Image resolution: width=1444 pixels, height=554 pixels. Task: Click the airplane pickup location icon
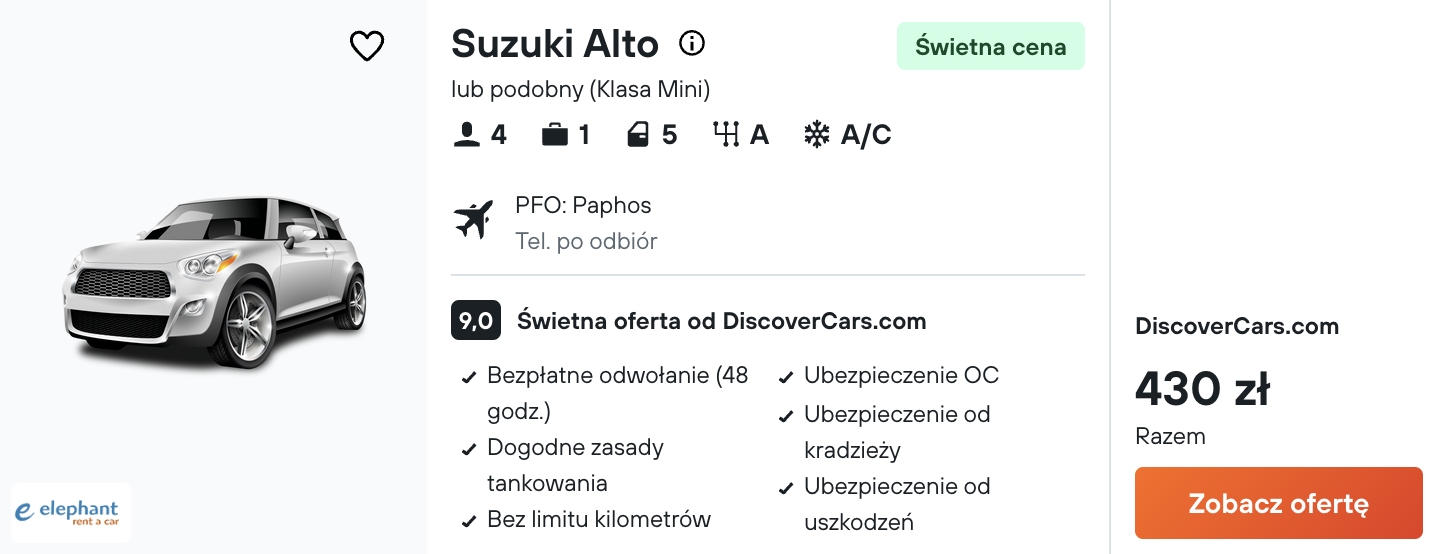(x=474, y=219)
